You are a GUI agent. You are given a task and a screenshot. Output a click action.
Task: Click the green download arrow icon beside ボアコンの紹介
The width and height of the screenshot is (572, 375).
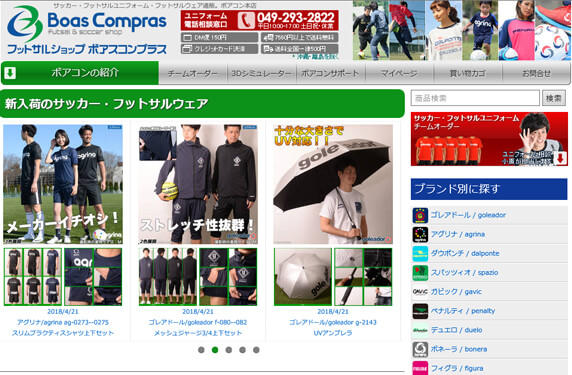coord(10,73)
